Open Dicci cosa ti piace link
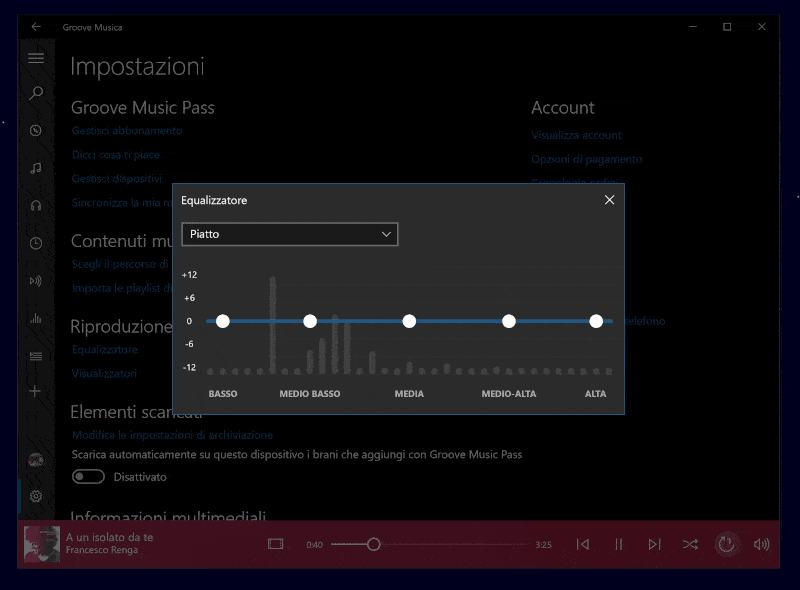Viewport: 800px width, 590px height. [x=116, y=155]
